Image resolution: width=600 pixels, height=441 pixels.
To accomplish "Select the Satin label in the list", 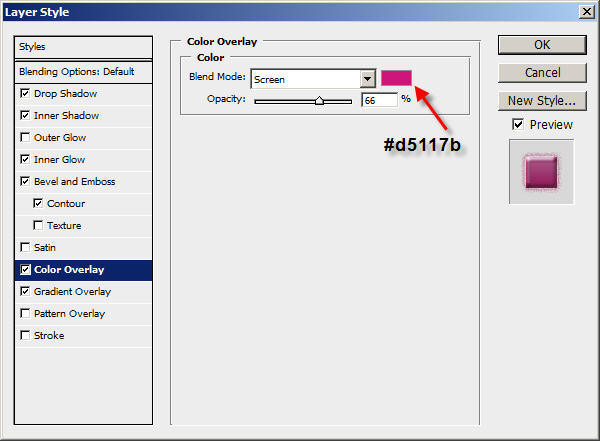I will coord(45,248).
